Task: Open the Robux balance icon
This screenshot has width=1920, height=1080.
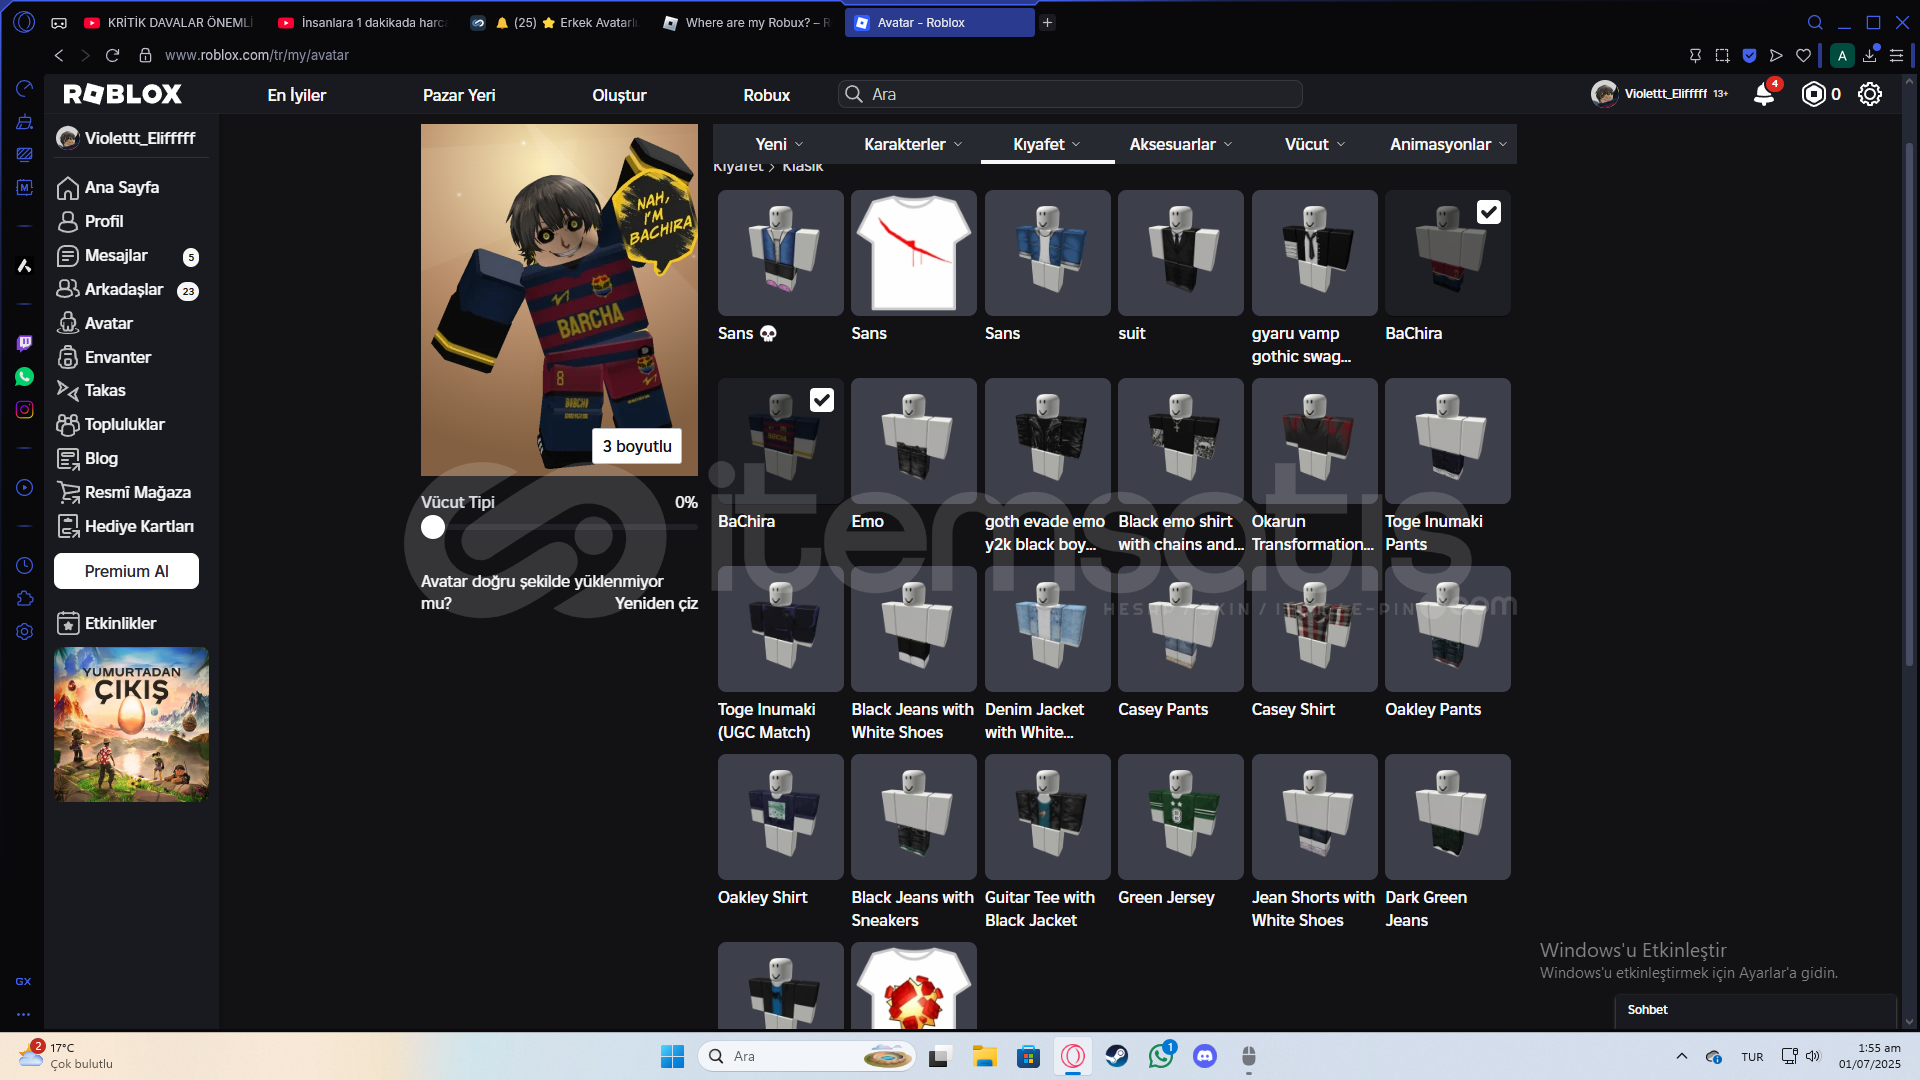Action: [1813, 94]
